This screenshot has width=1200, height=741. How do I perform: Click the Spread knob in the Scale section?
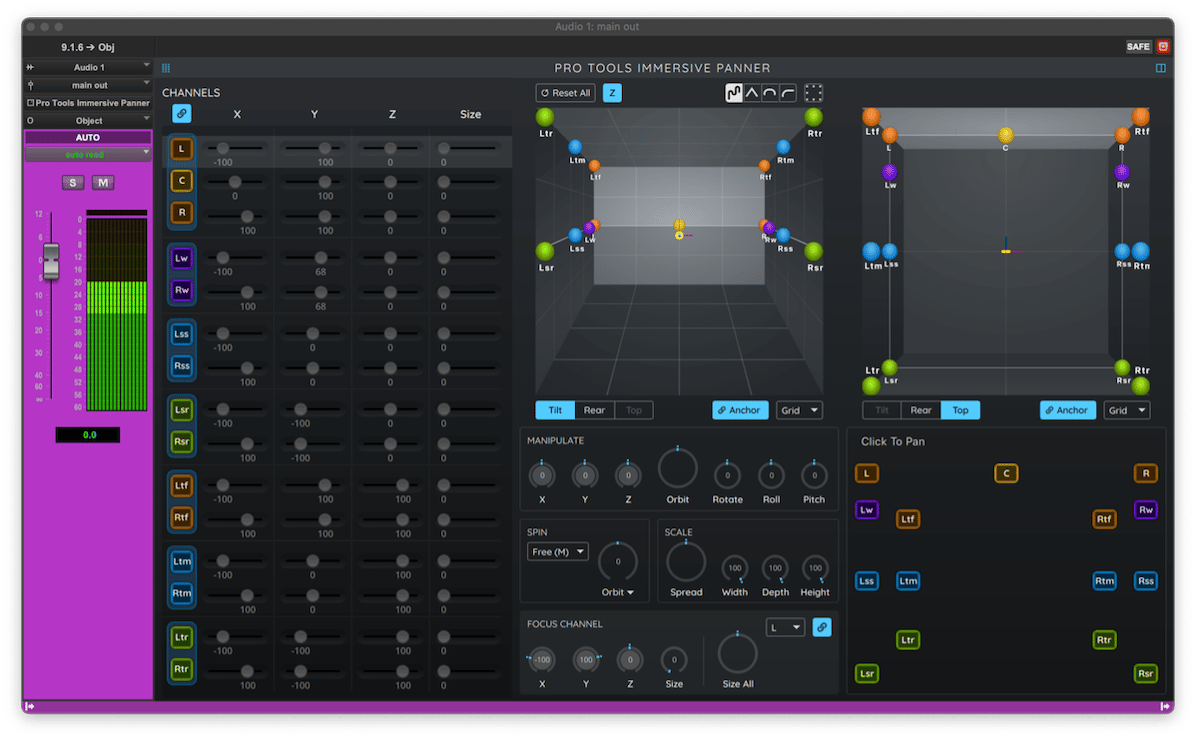coord(686,562)
